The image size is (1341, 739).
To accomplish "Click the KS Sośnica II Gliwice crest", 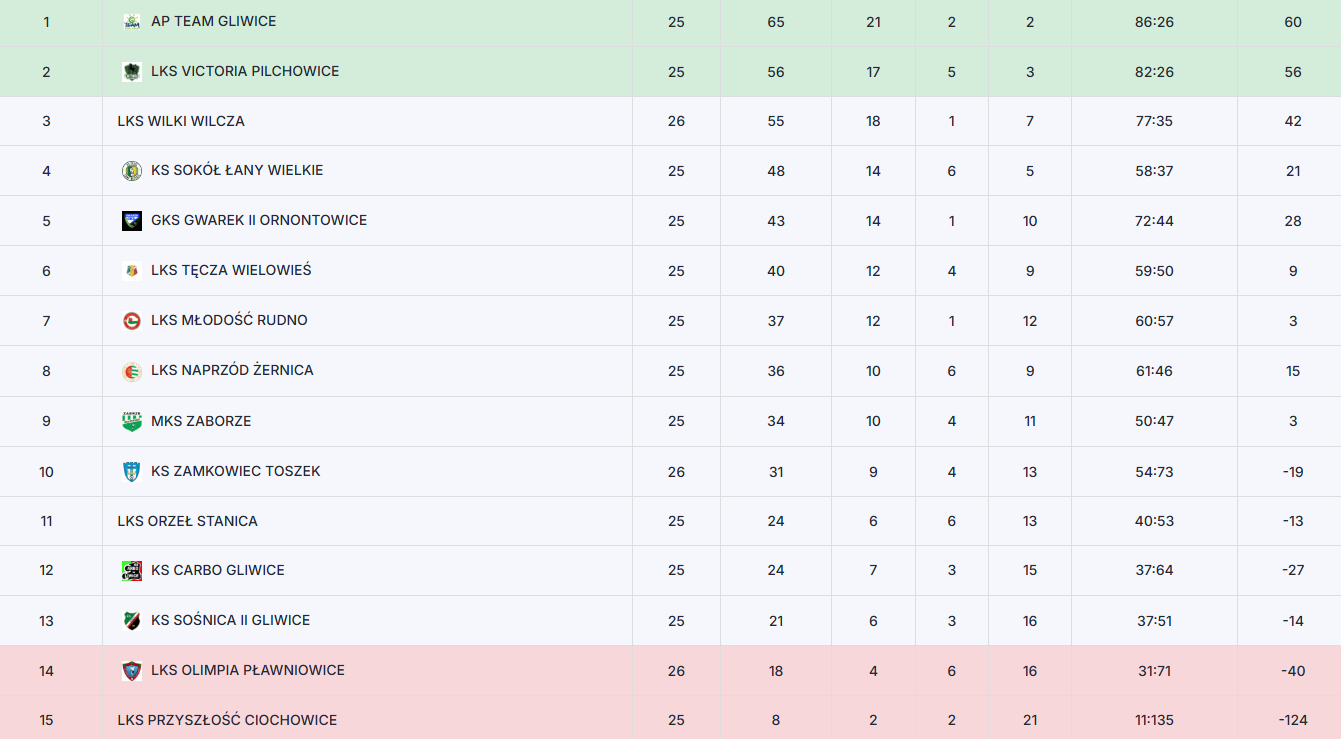I will coord(131,621).
